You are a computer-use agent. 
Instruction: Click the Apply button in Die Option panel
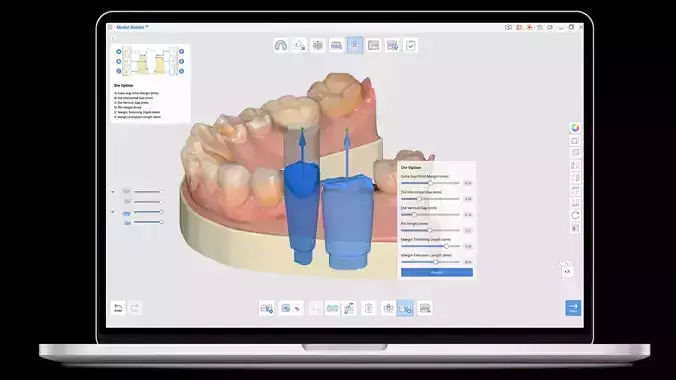pyautogui.click(x=437, y=272)
